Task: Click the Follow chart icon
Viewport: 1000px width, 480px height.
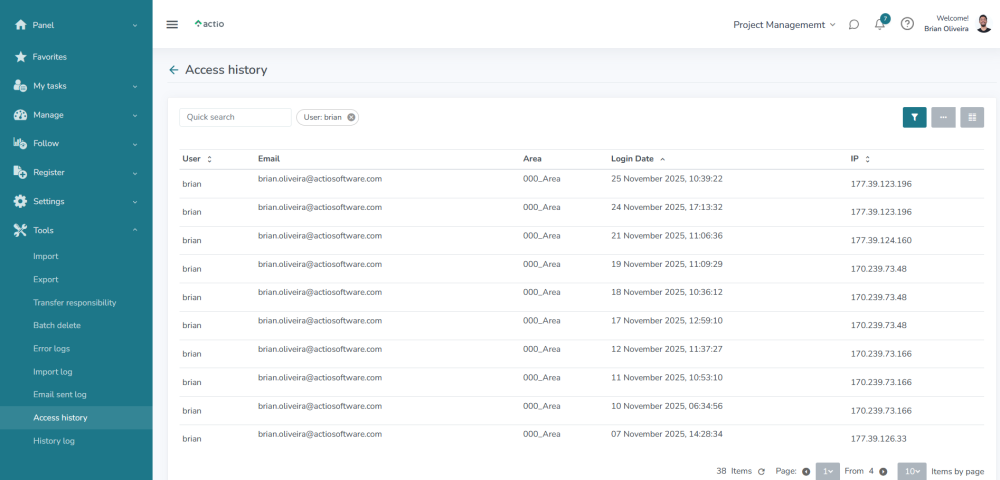Action: coord(20,143)
